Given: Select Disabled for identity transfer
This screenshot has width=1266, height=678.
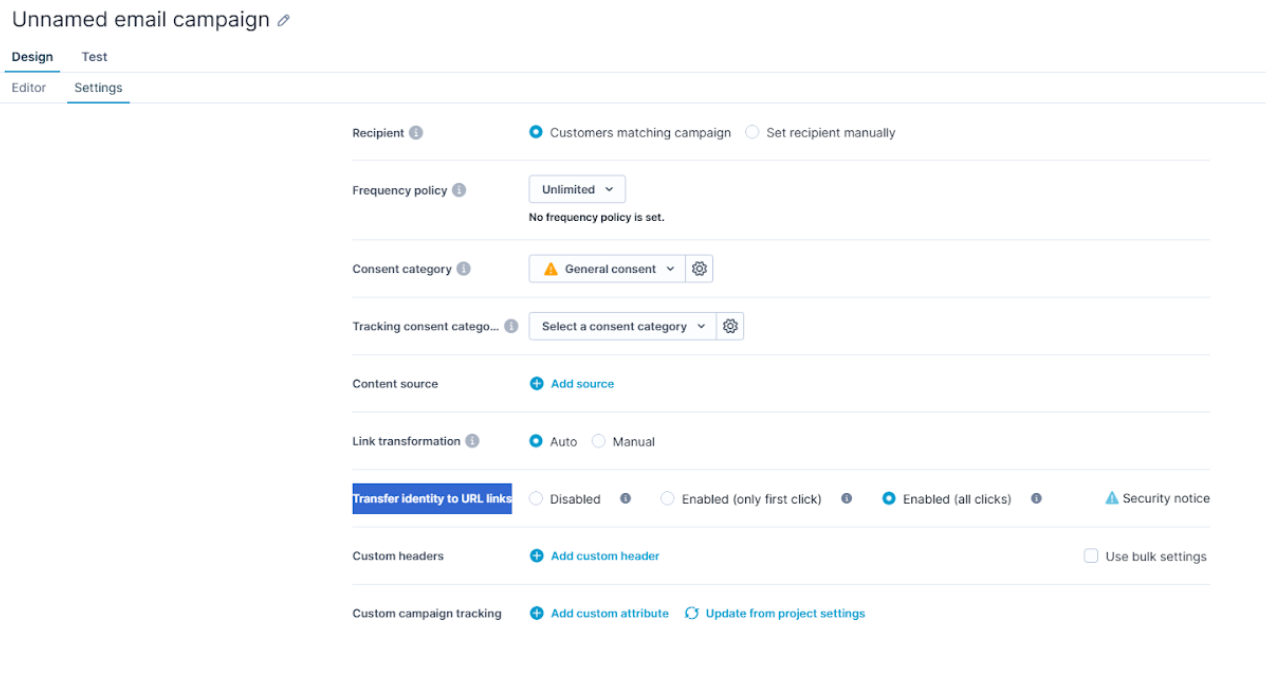Looking at the screenshot, I should click(537, 498).
